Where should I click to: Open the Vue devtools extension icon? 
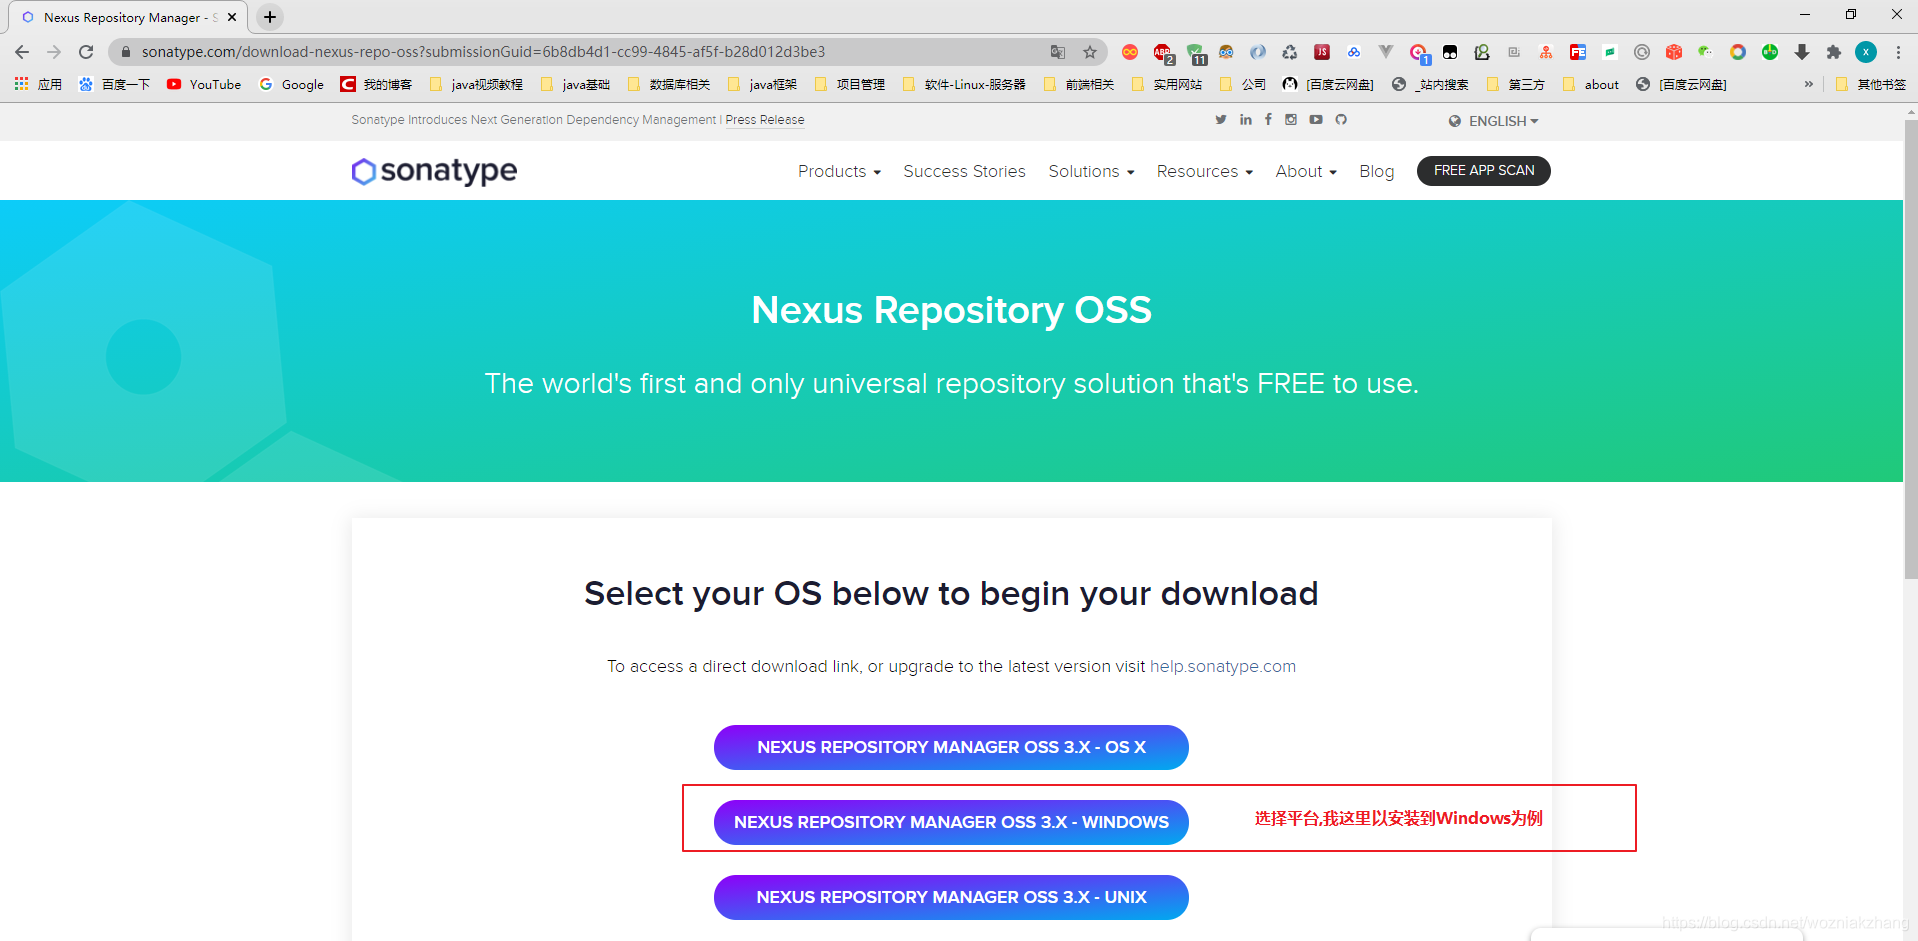click(1386, 52)
